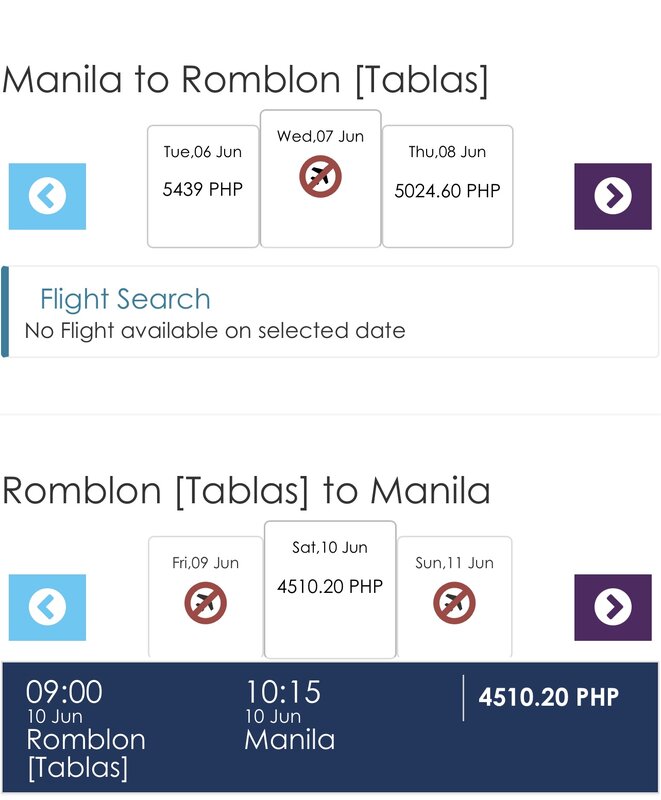661x800 pixels.
Task: Select the Sat, 10 Jun date label
Action: (330, 547)
